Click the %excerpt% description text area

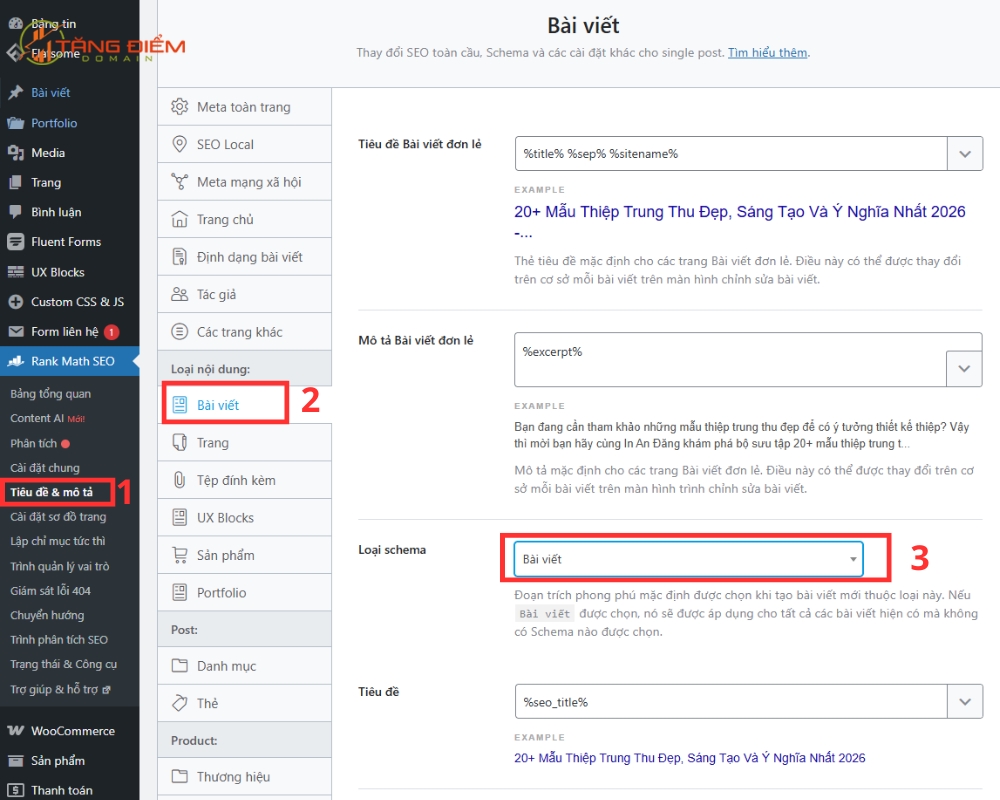(730, 359)
